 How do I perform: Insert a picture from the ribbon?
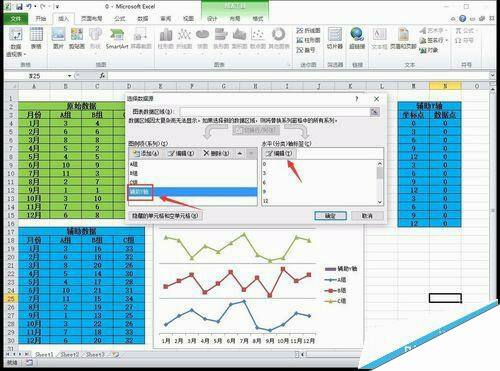58,38
